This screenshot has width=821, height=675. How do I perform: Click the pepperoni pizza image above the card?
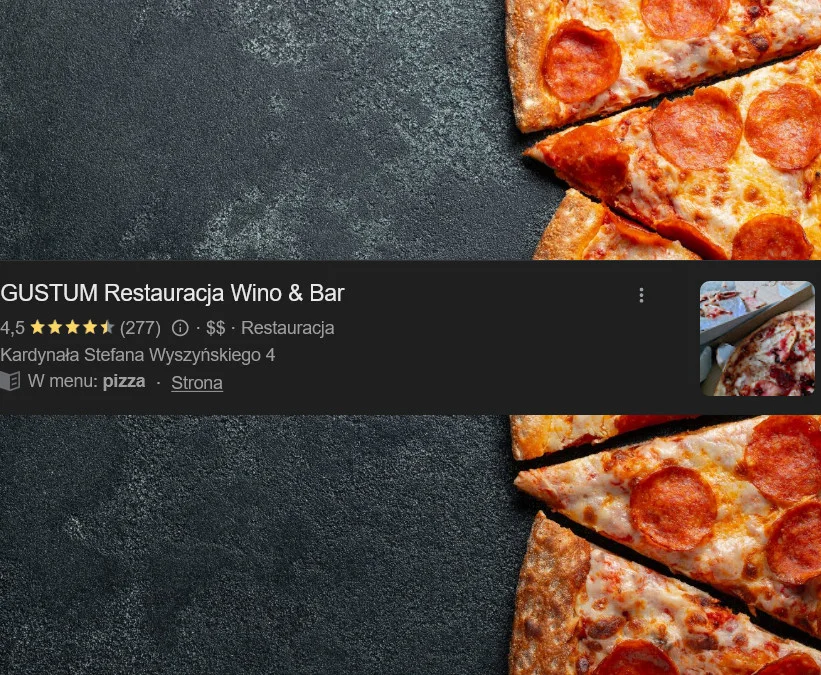(x=663, y=130)
